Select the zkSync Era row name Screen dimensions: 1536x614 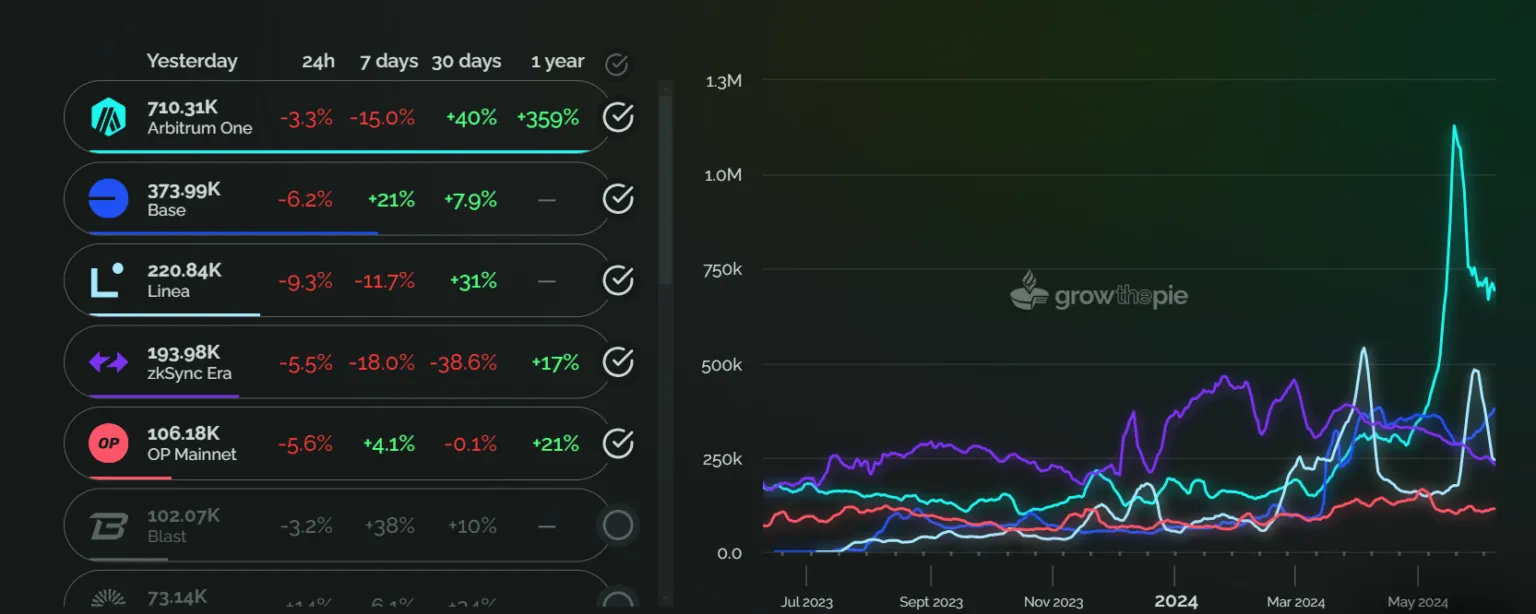point(190,374)
